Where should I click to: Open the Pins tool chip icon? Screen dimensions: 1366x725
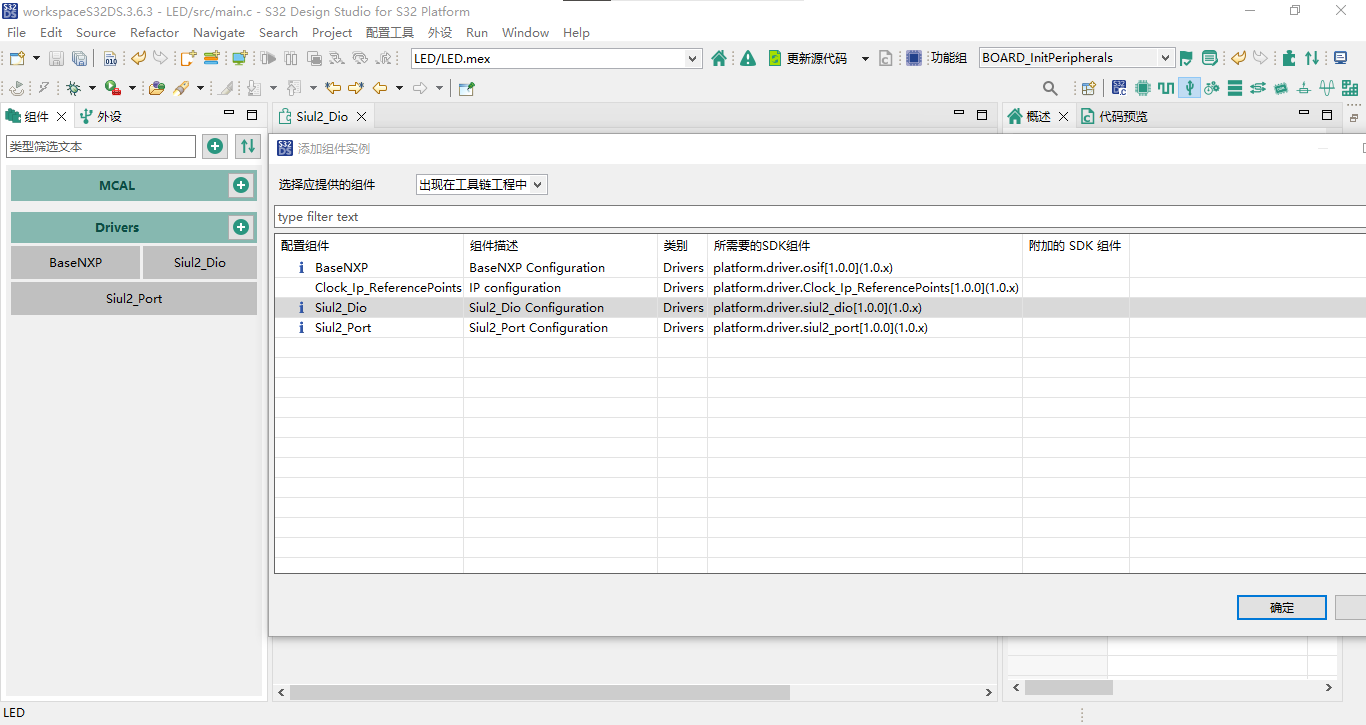tap(1143, 88)
